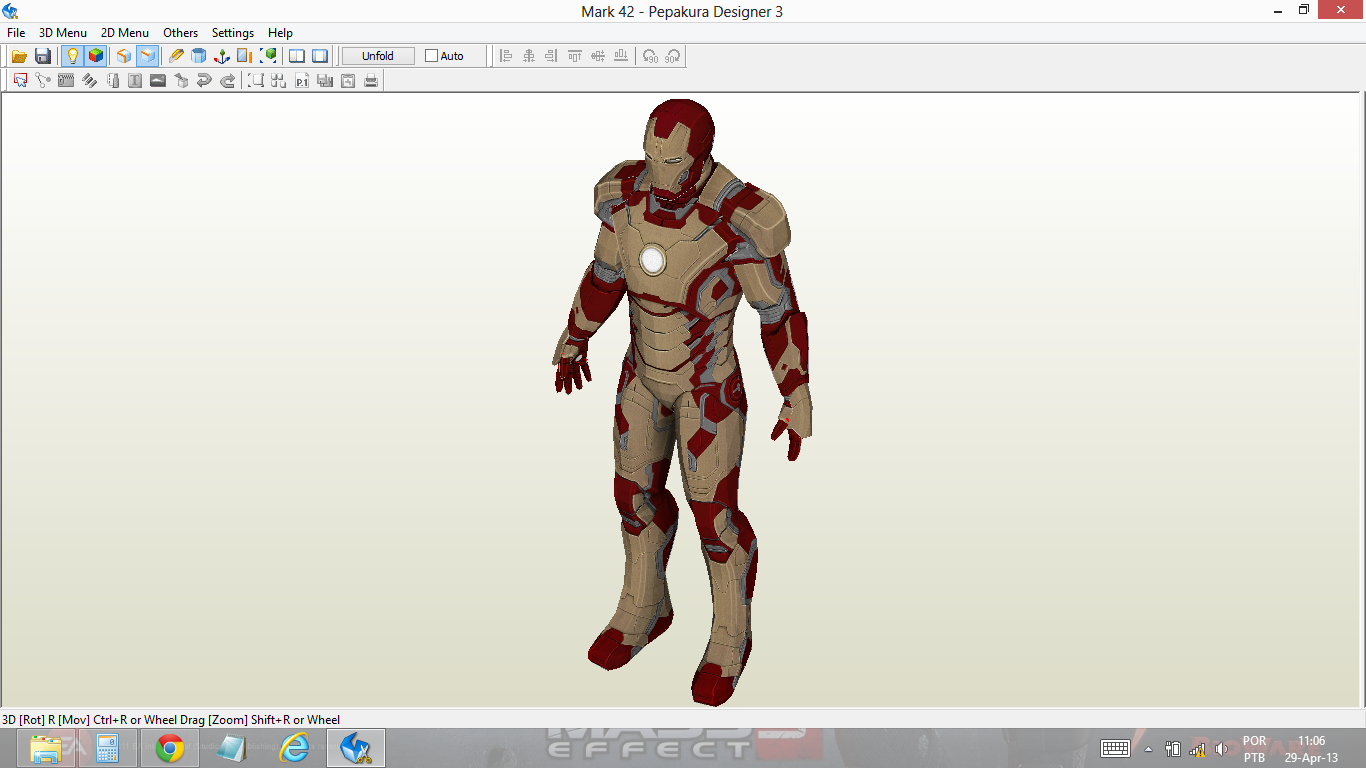The width and height of the screenshot is (1366, 768).
Task: Open the Settings menu
Action: click(233, 33)
